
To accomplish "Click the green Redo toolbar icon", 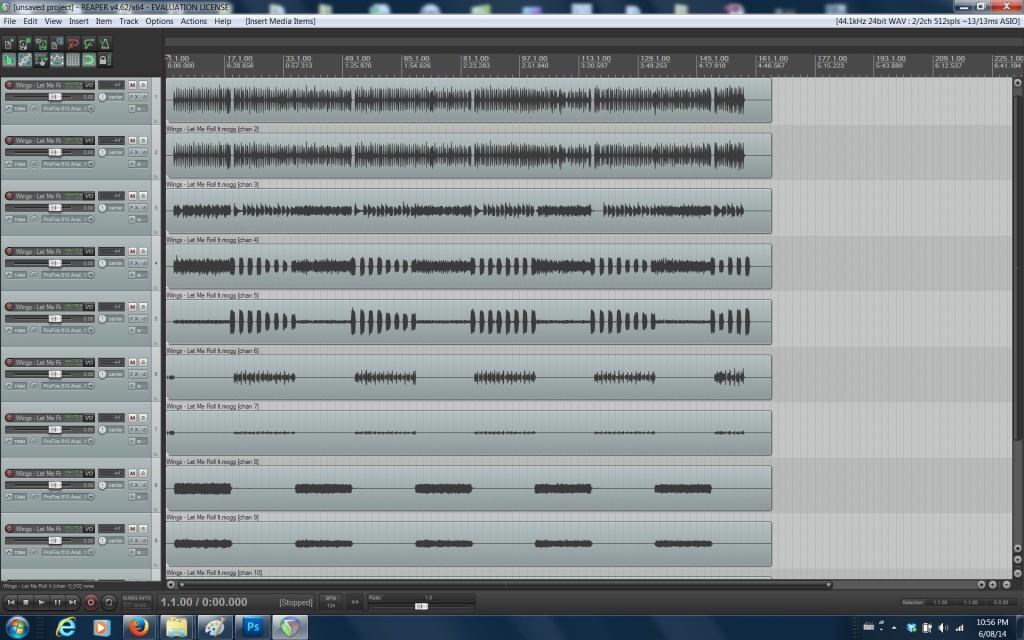I will [88, 44].
